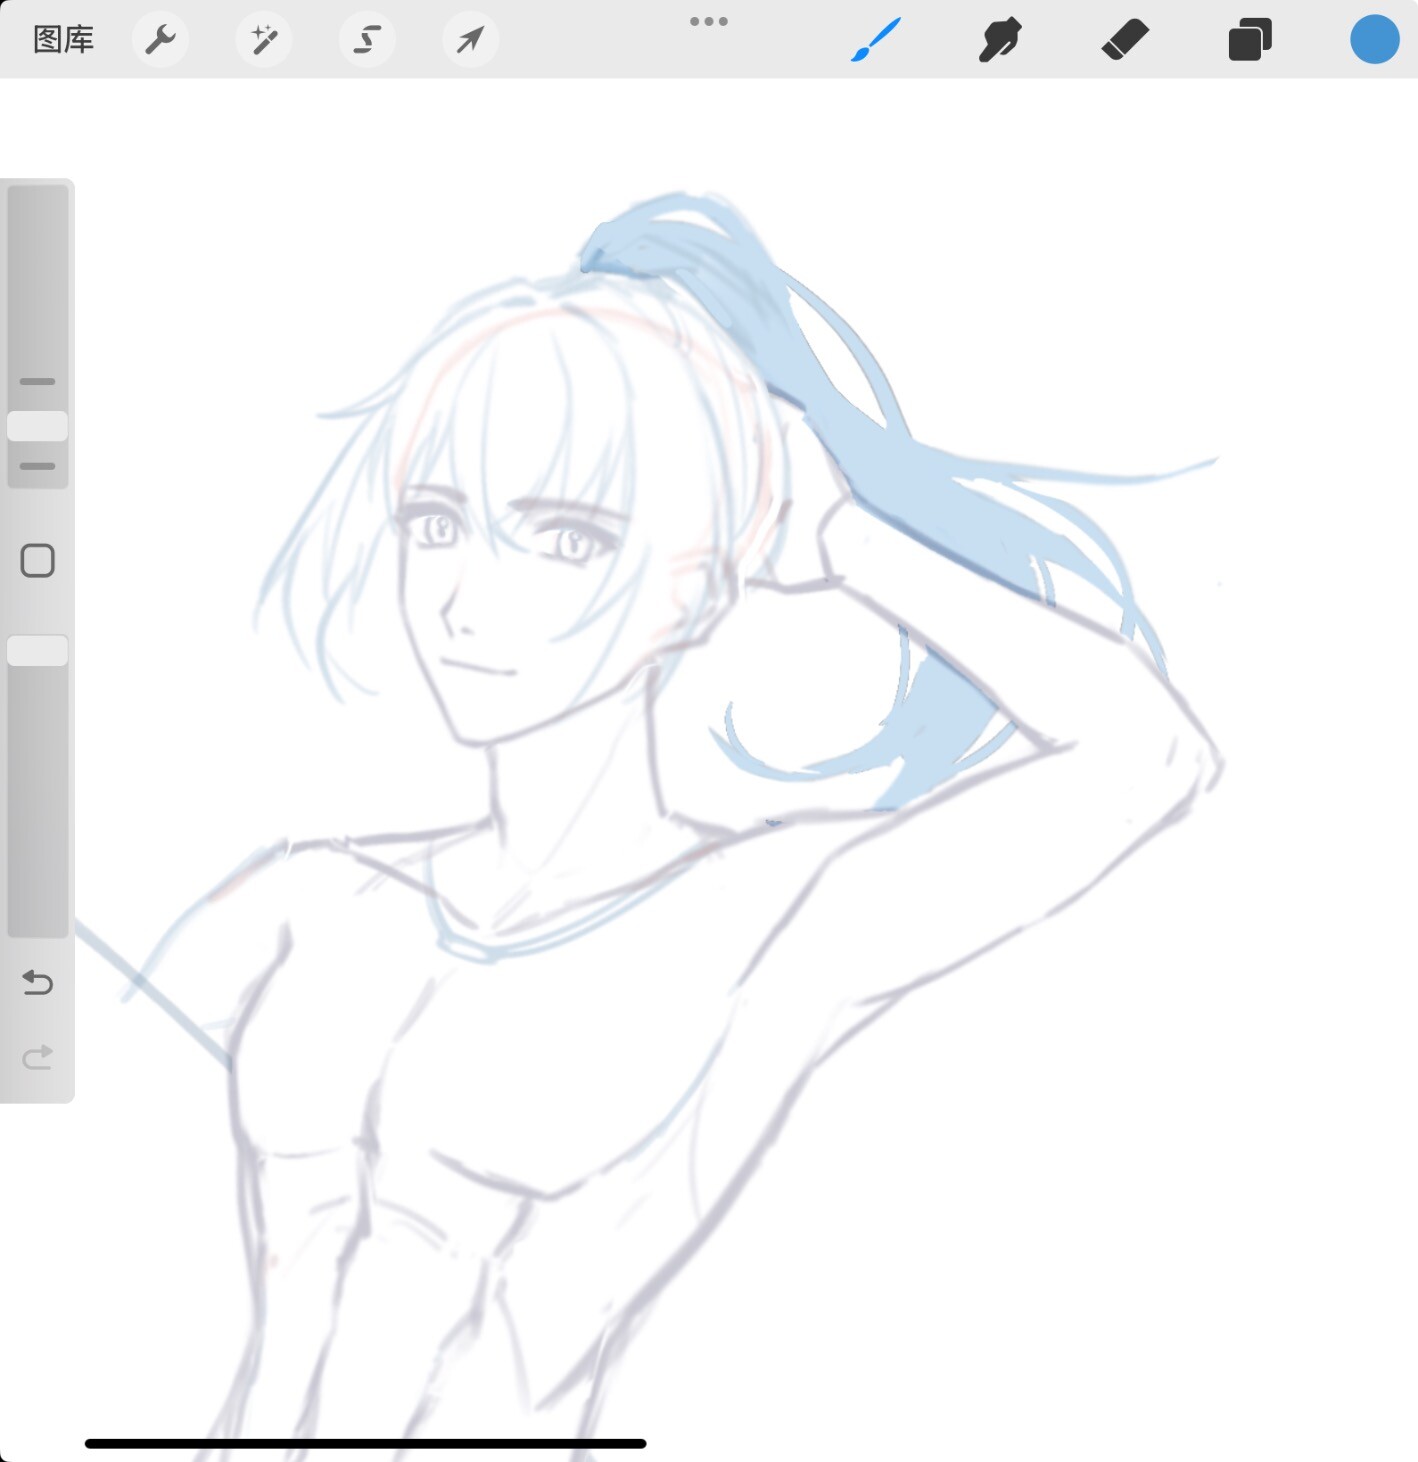Click the brush opacity slider handle
This screenshot has height=1462, width=1418.
(x=38, y=651)
